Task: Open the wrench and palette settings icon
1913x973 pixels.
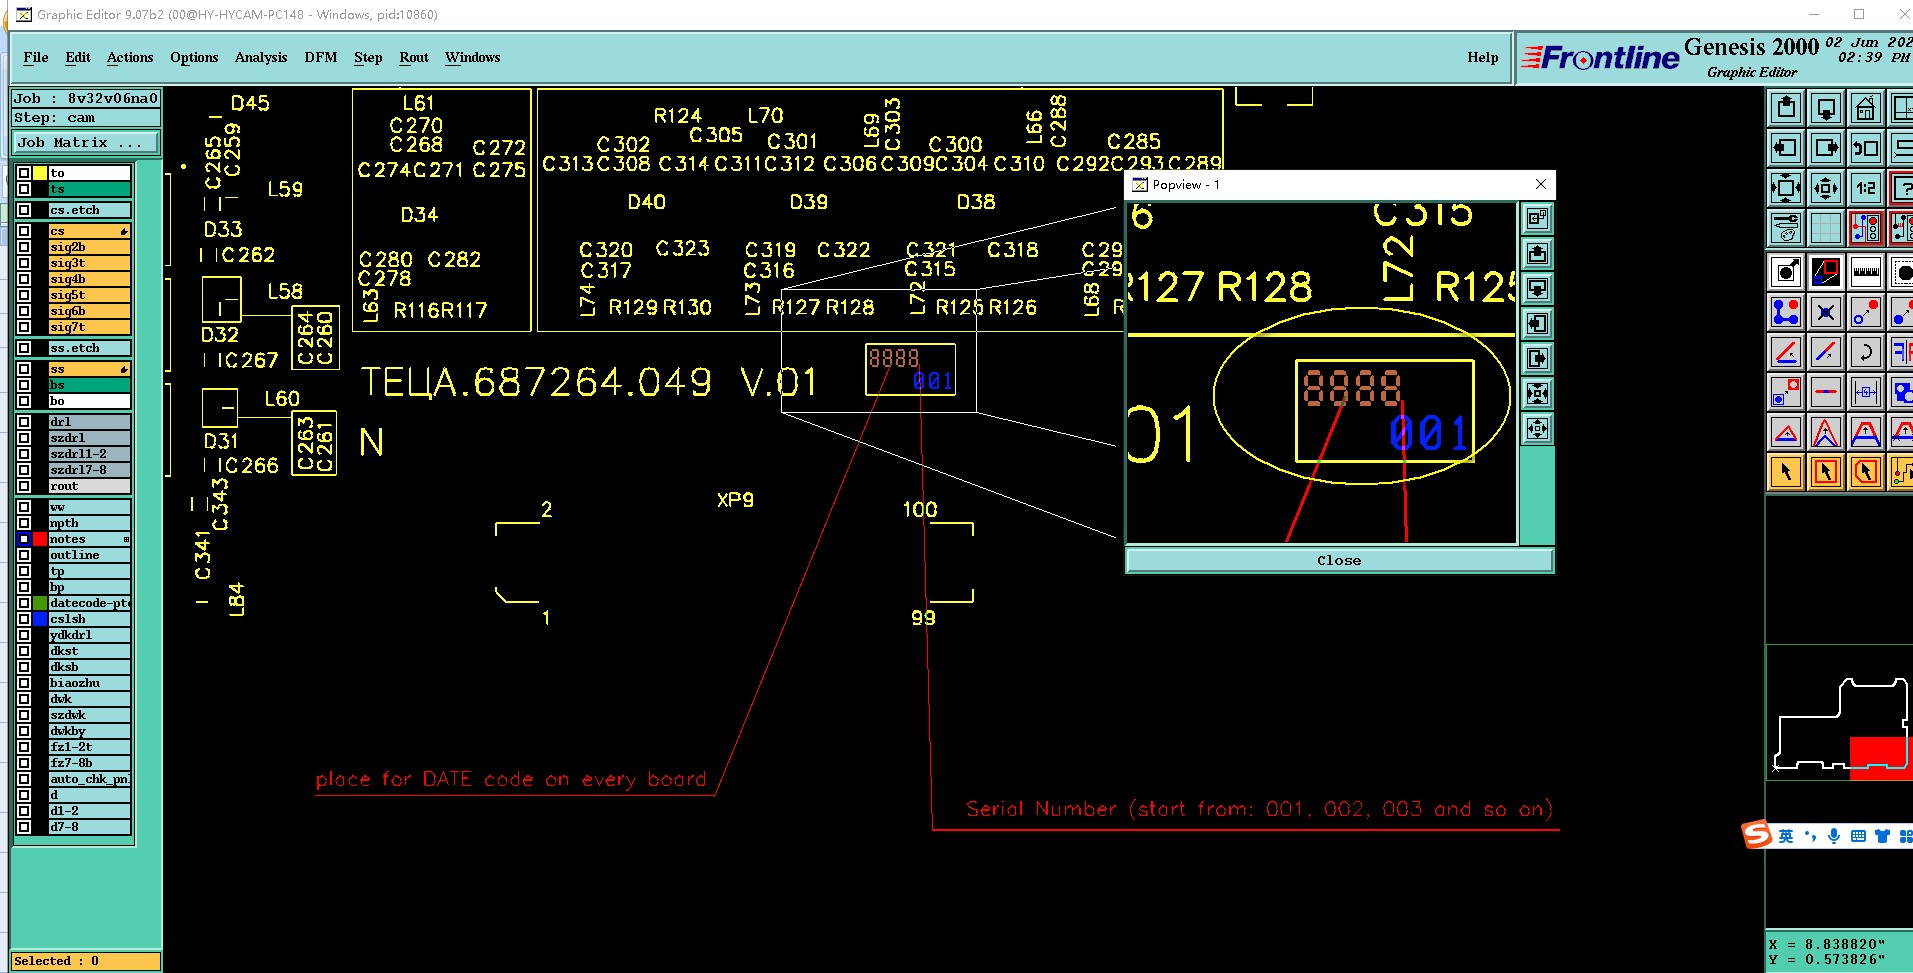Action: tap(1786, 228)
